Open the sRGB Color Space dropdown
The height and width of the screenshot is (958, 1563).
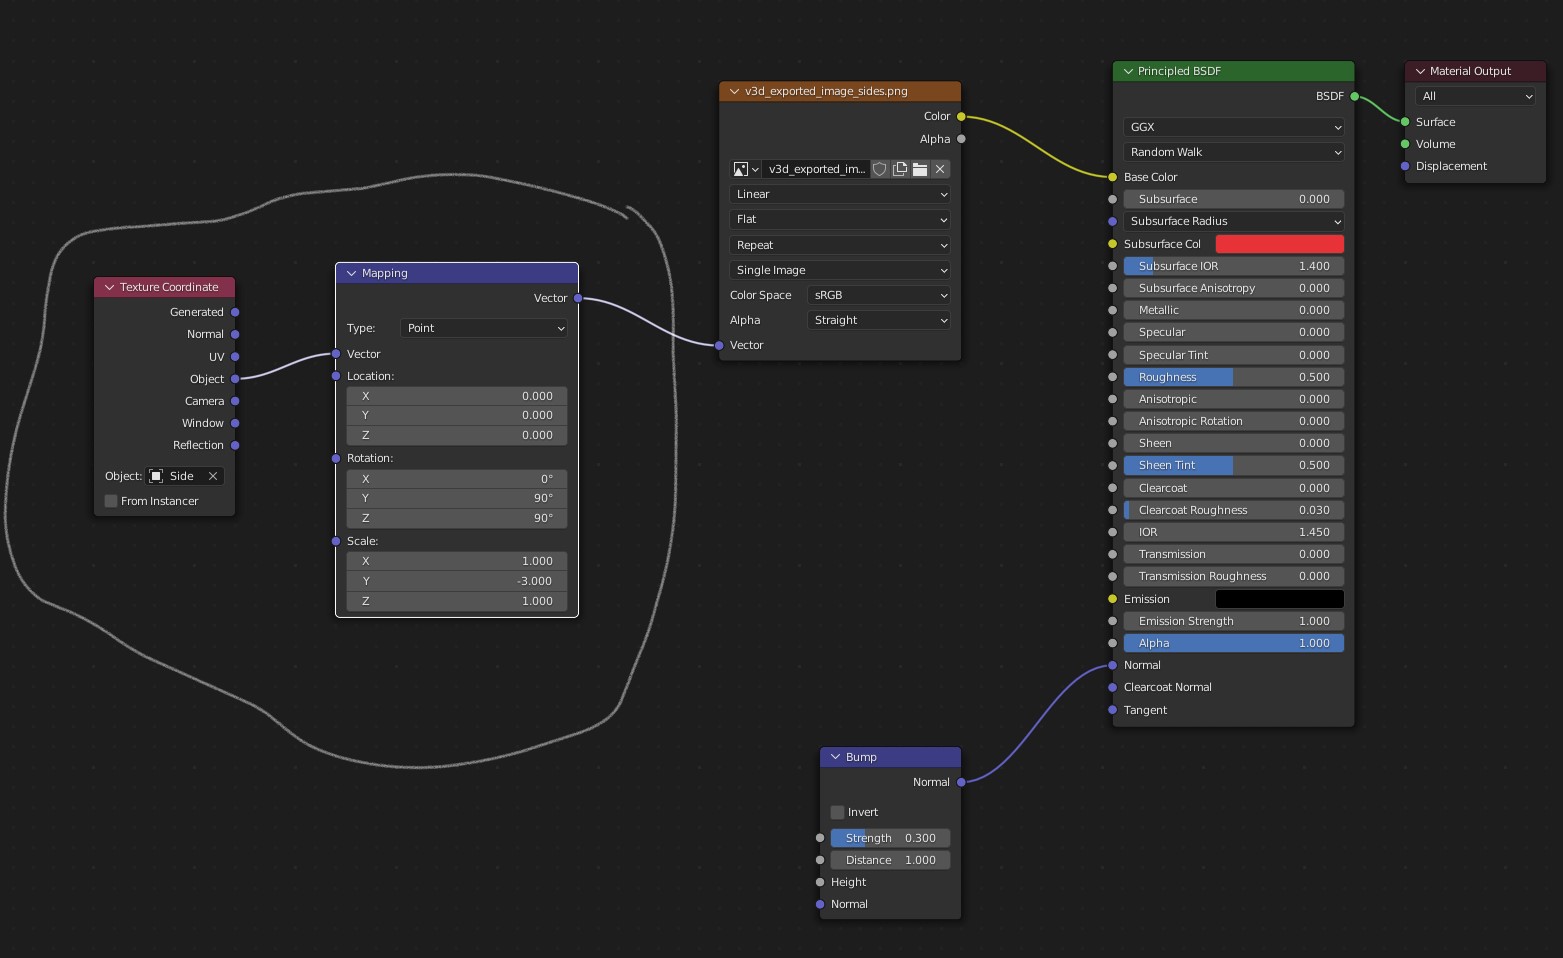tap(879, 295)
